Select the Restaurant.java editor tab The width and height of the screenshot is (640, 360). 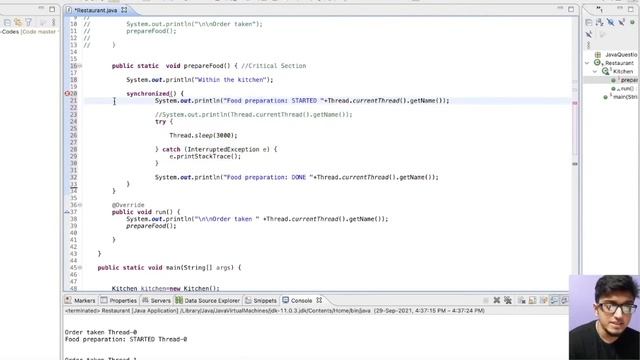pyautogui.click(x=96, y=10)
